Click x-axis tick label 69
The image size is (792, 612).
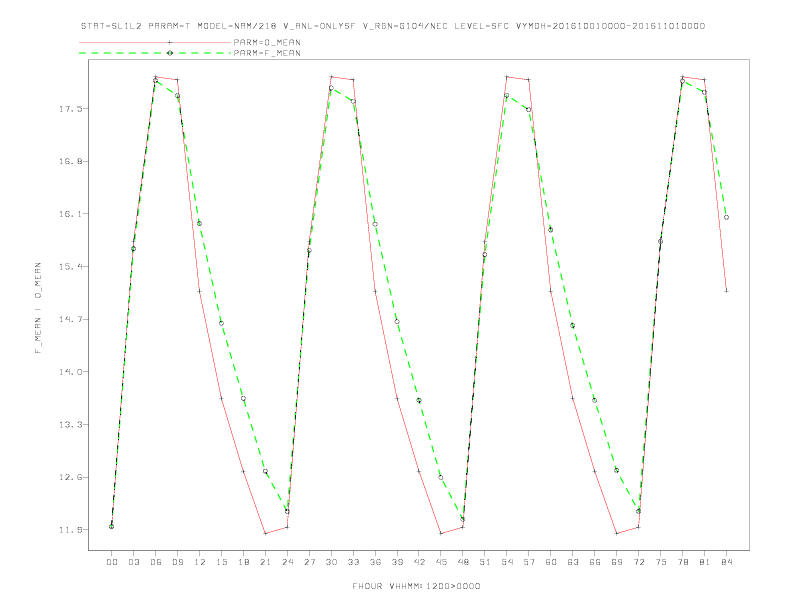coord(617,562)
